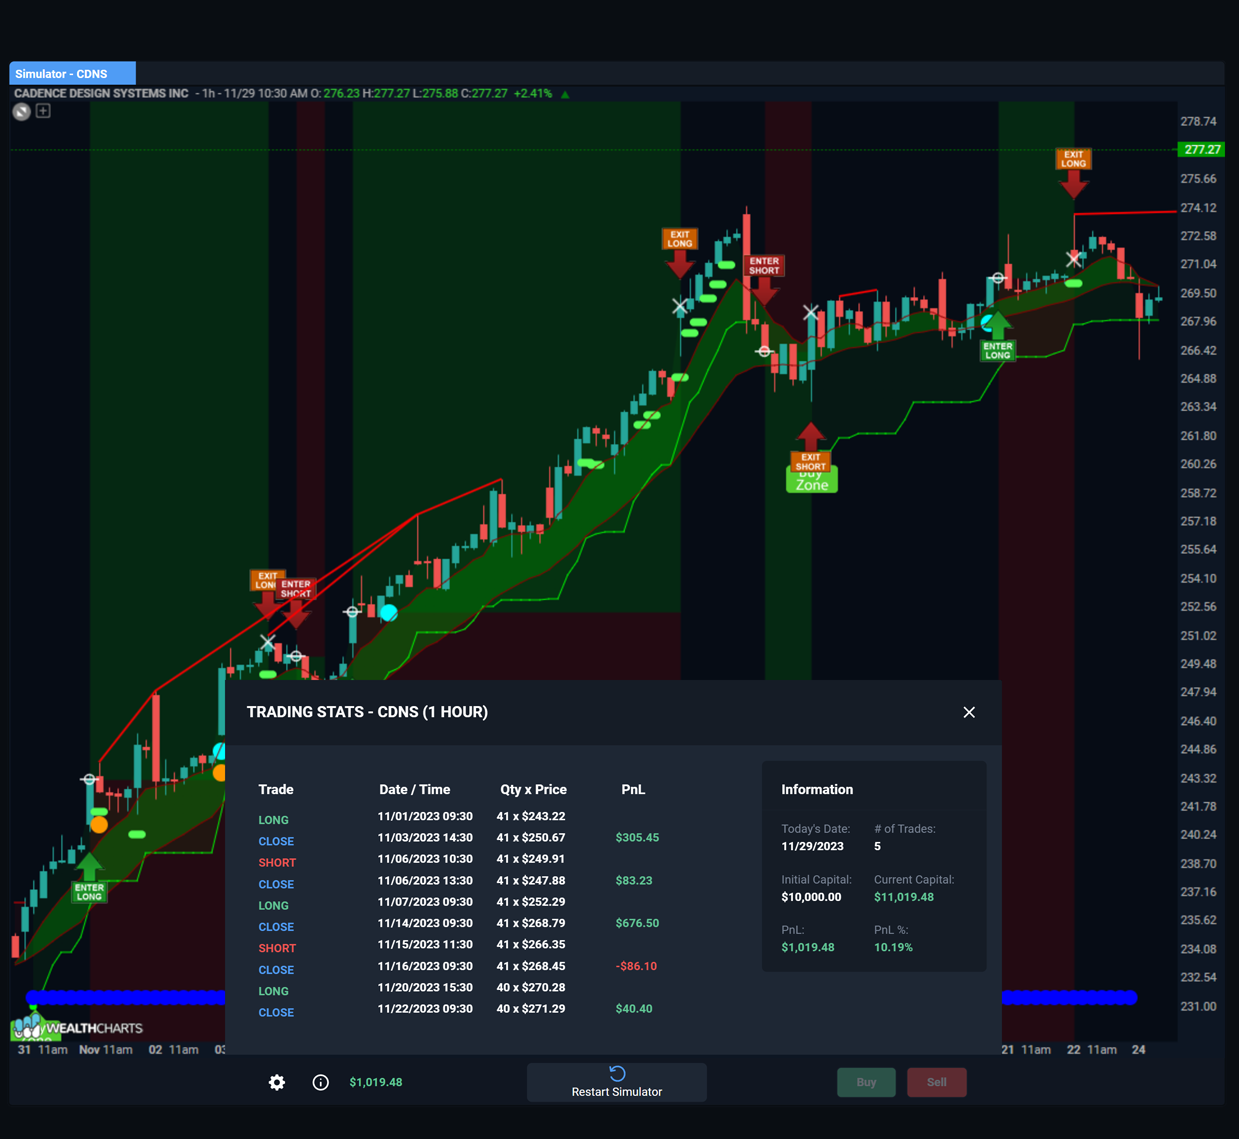The image size is (1239, 1139).
Task: Click the $305.45 PnL value
Action: coord(637,838)
